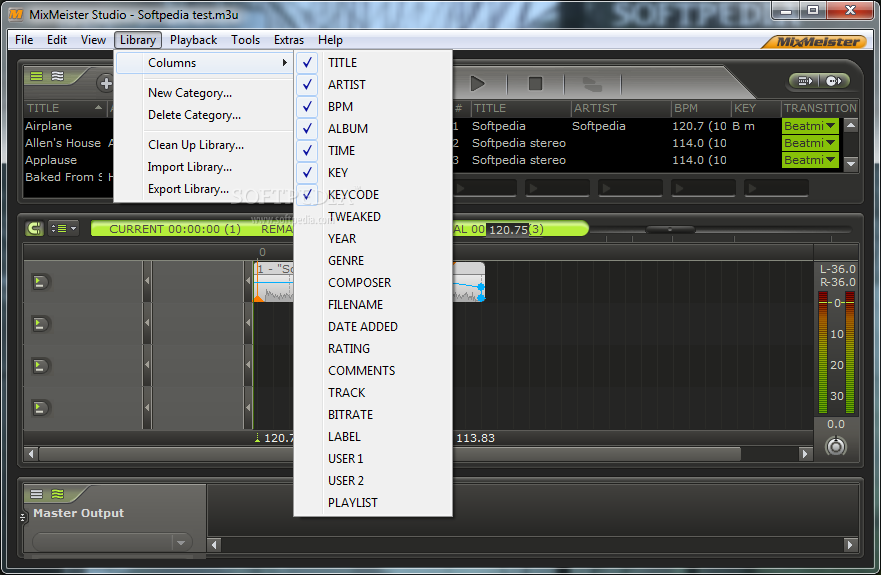Enable the COMPOSER column
This screenshot has height=575, width=881.
373,282
